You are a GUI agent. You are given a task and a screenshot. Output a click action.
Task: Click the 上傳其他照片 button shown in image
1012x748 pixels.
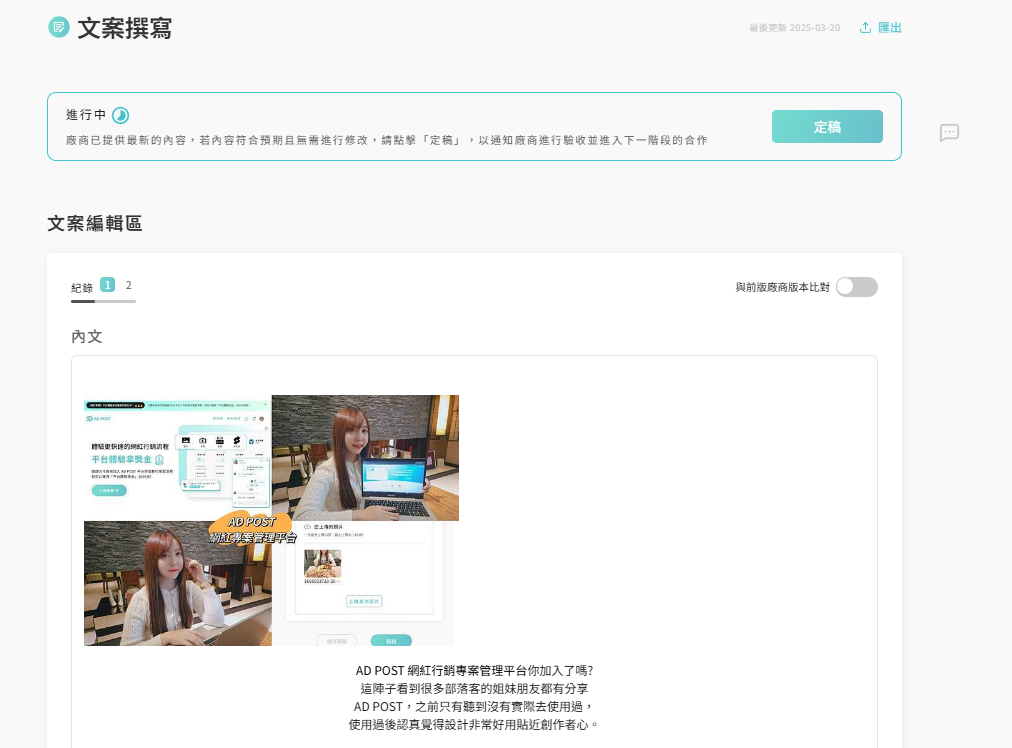coord(364,601)
